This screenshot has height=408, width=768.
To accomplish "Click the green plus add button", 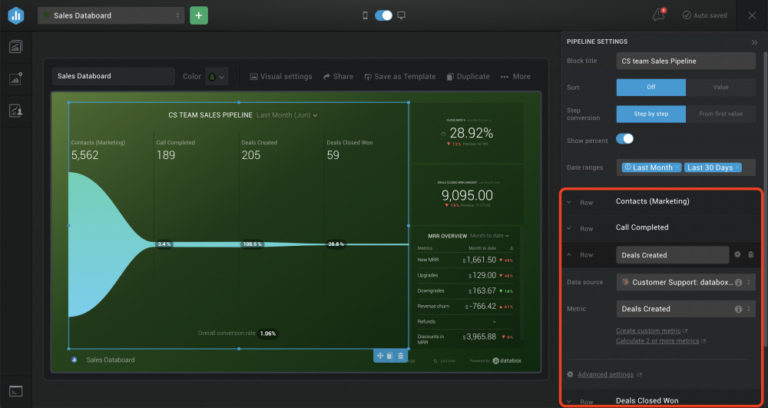I will point(198,16).
